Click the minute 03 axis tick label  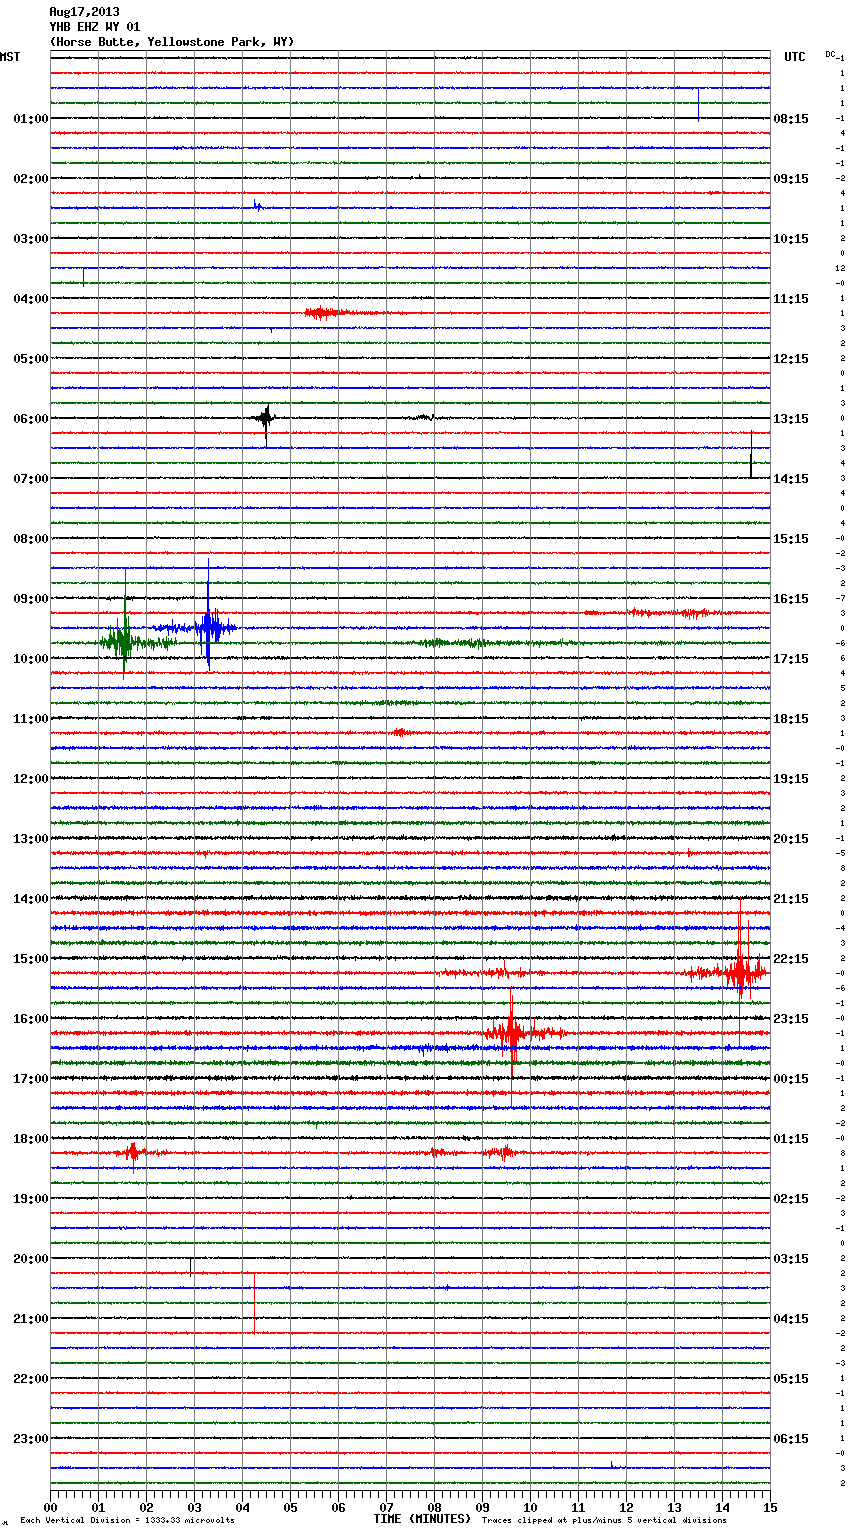point(194,1507)
